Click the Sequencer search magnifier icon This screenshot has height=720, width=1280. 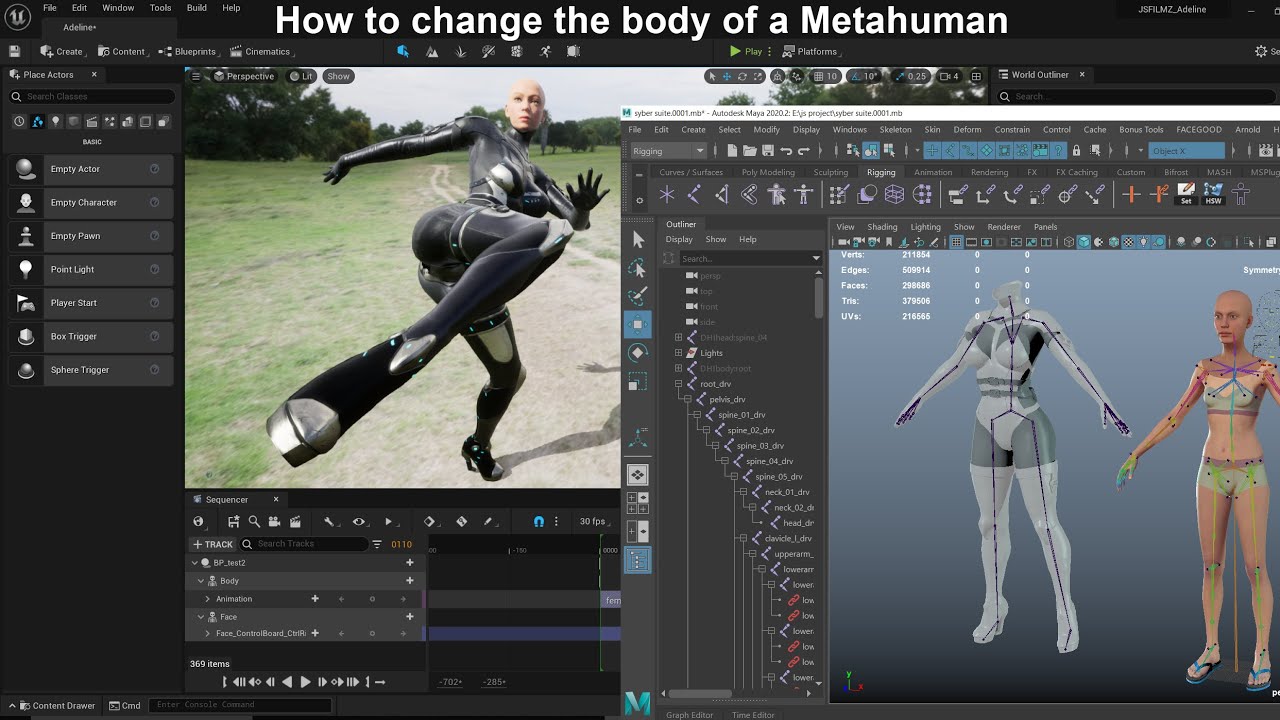coord(254,521)
